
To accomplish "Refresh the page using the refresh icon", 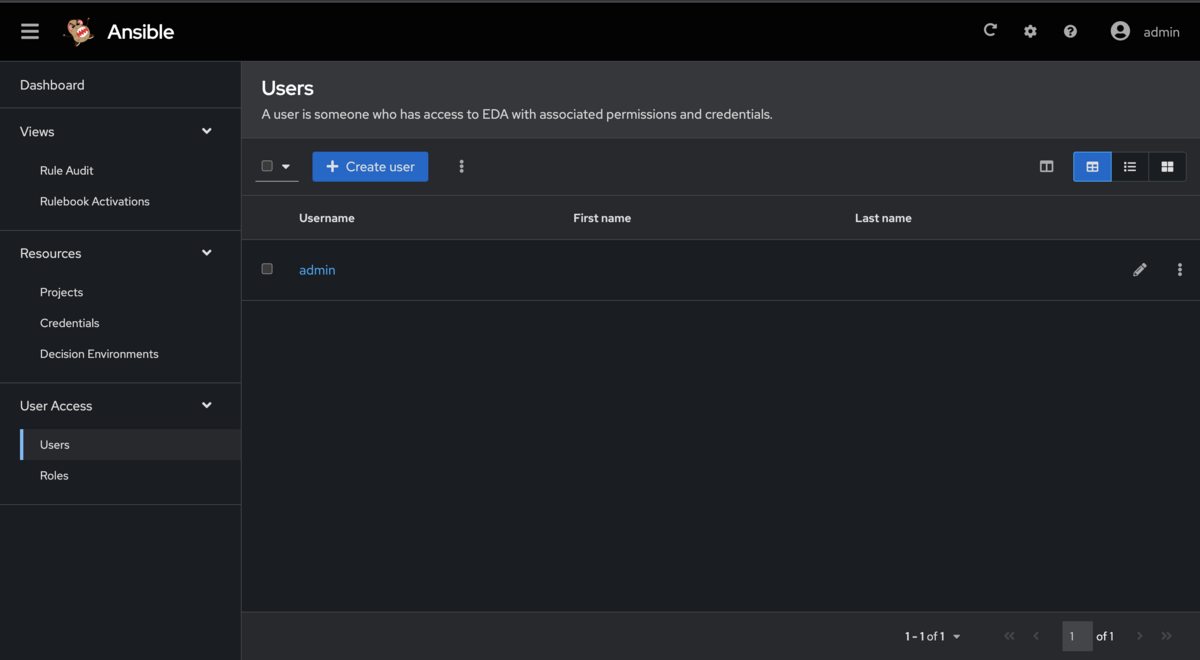I will coord(990,30).
